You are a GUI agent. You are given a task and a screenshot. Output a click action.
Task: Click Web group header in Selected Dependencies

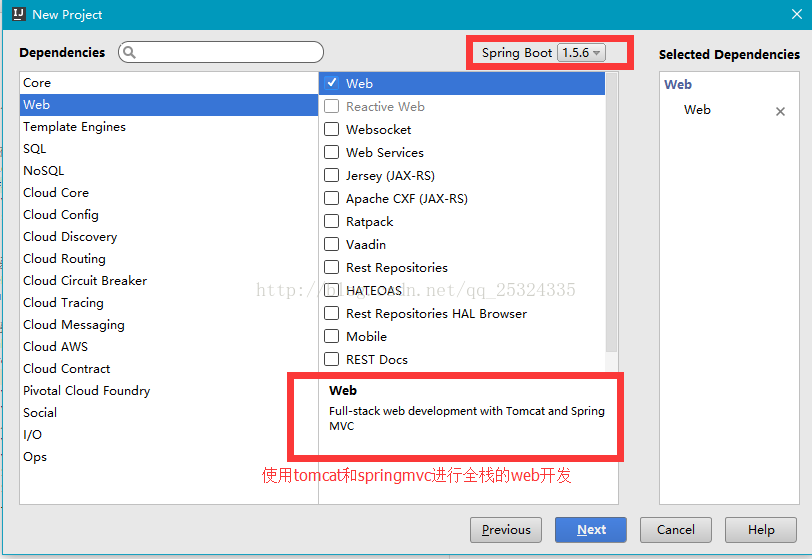pyautogui.click(x=678, y=84)
